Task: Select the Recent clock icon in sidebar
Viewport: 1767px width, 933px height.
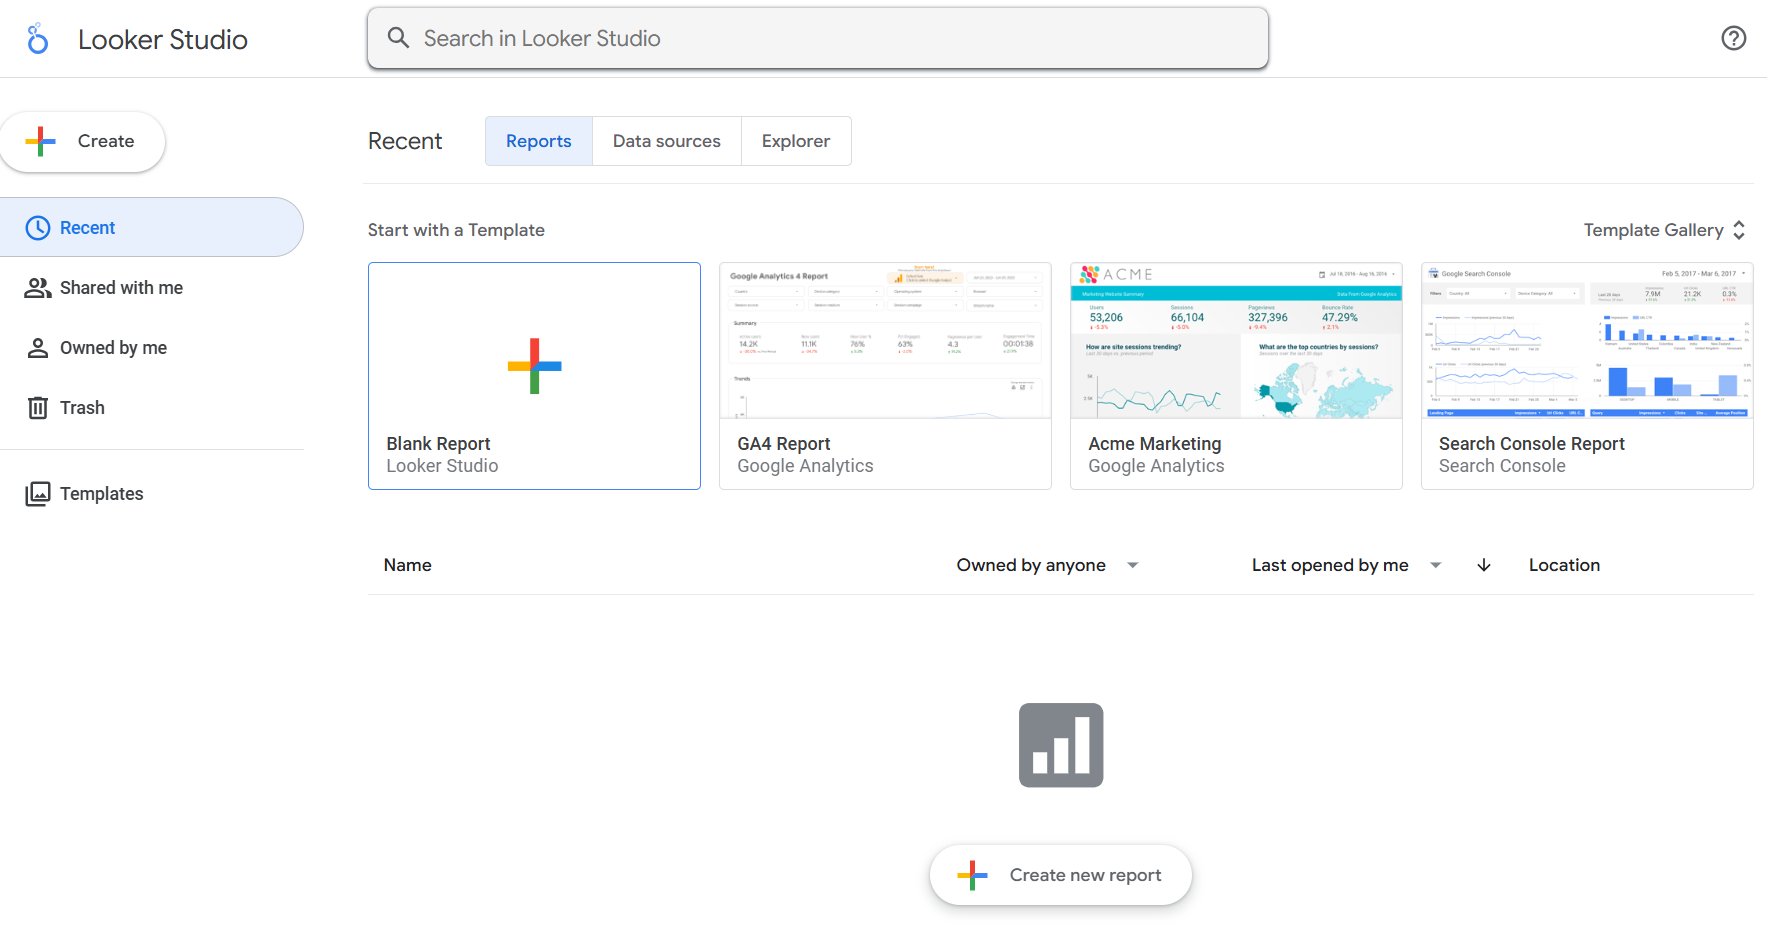Action: [37, 227]
